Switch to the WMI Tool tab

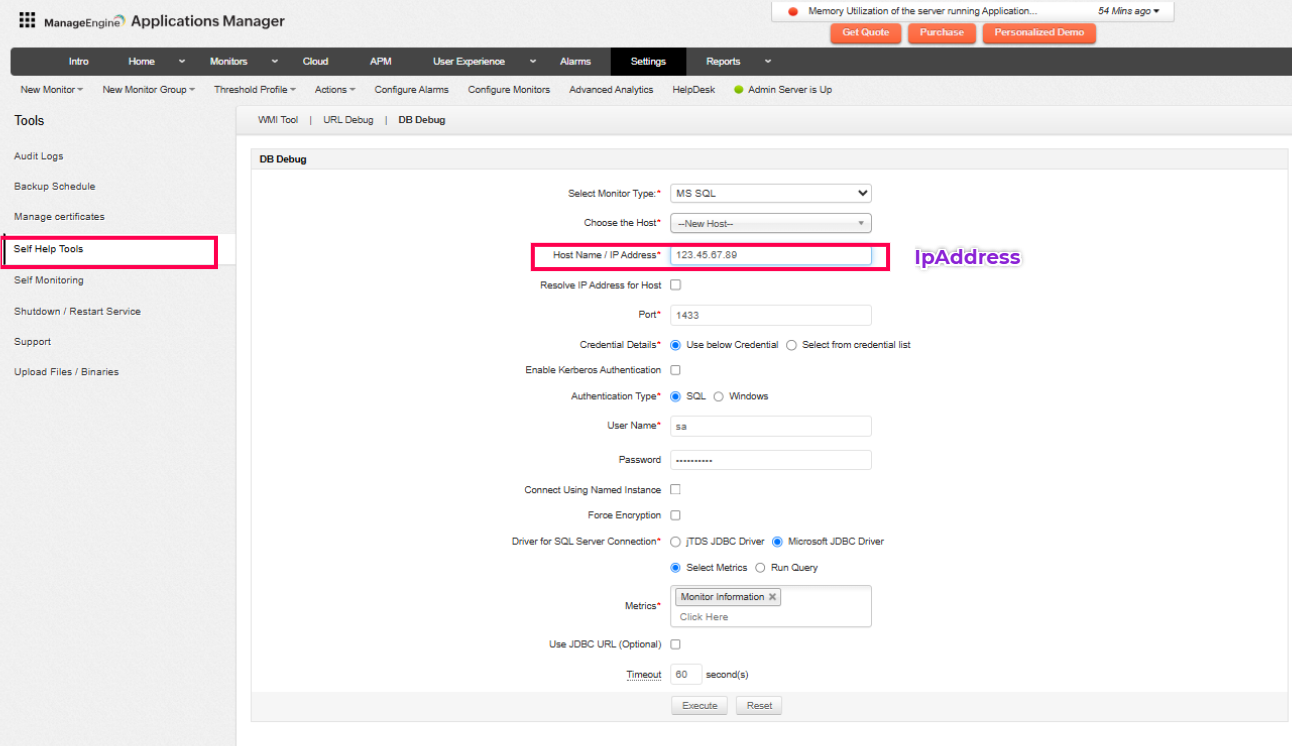pos(278,120)
